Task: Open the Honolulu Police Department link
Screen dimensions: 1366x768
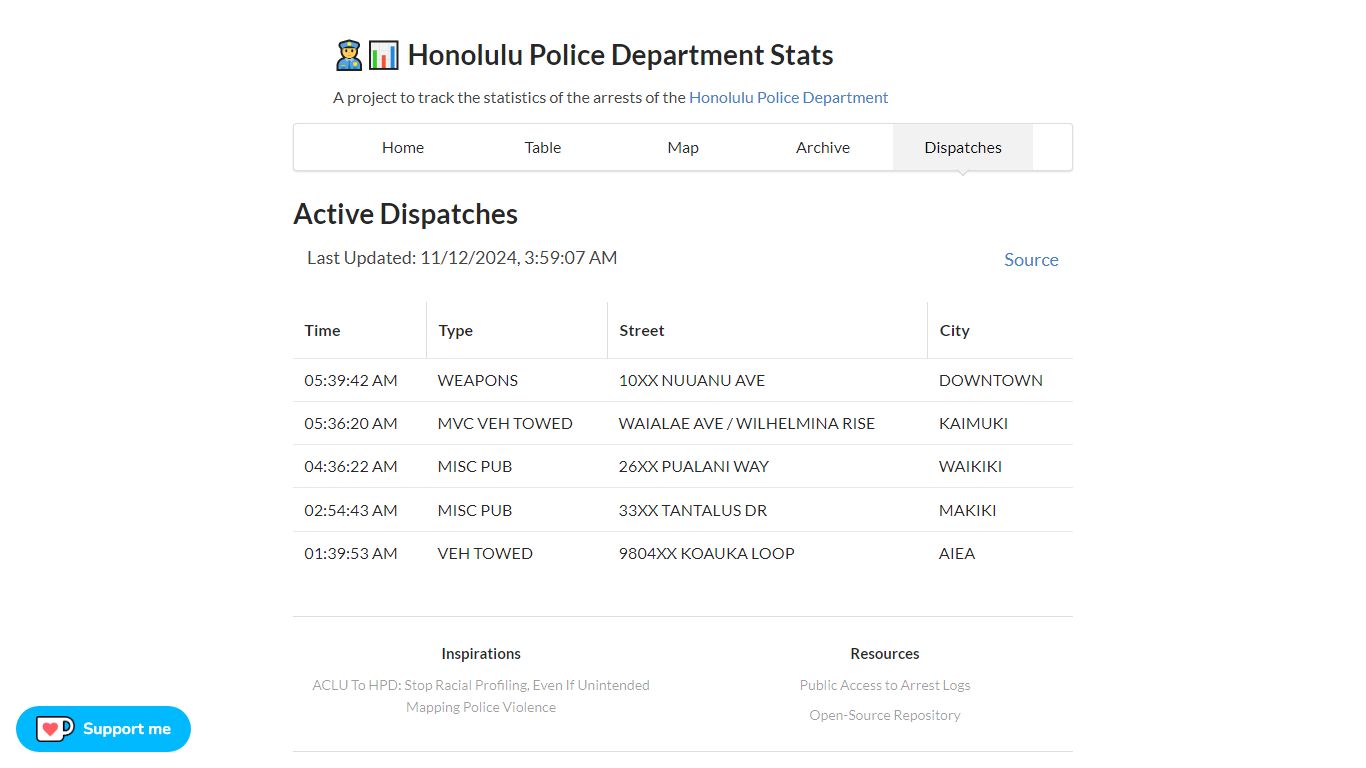Action: coord(789,97)
